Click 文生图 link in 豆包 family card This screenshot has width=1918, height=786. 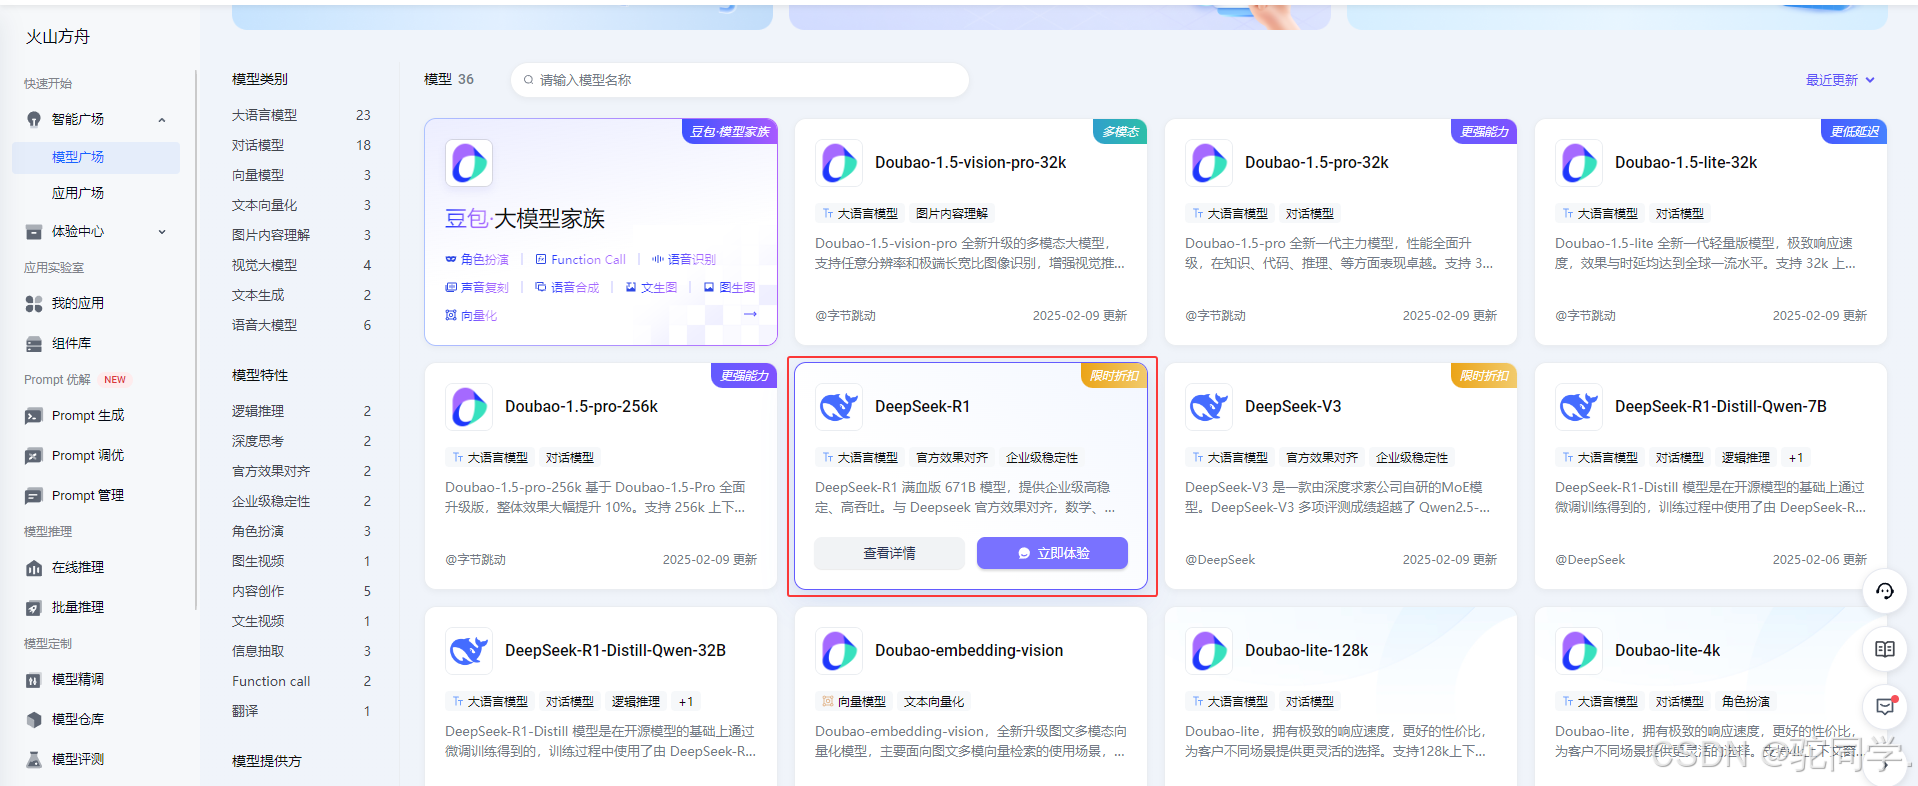(652, 287)
